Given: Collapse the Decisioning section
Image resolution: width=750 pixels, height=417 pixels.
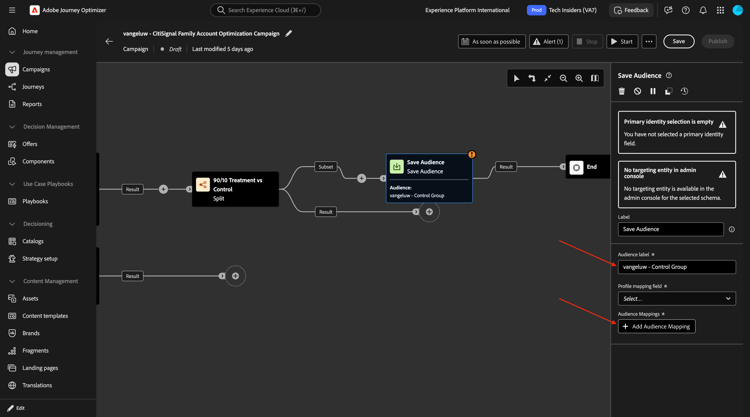Looking at the screenshot, I should pyautogui.click(x=12, y=224).
